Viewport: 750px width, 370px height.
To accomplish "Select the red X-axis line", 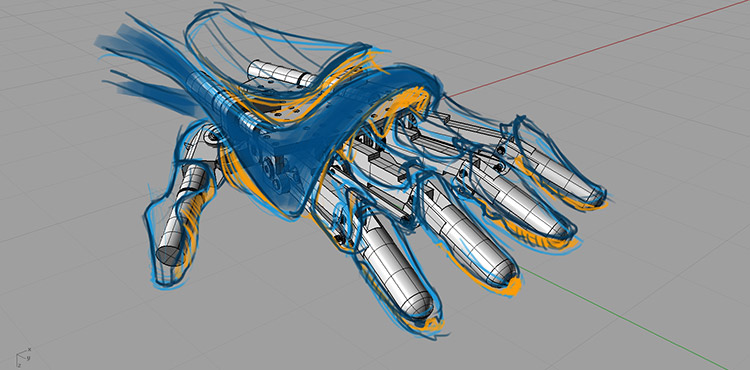I will click(x=598, y=47).
